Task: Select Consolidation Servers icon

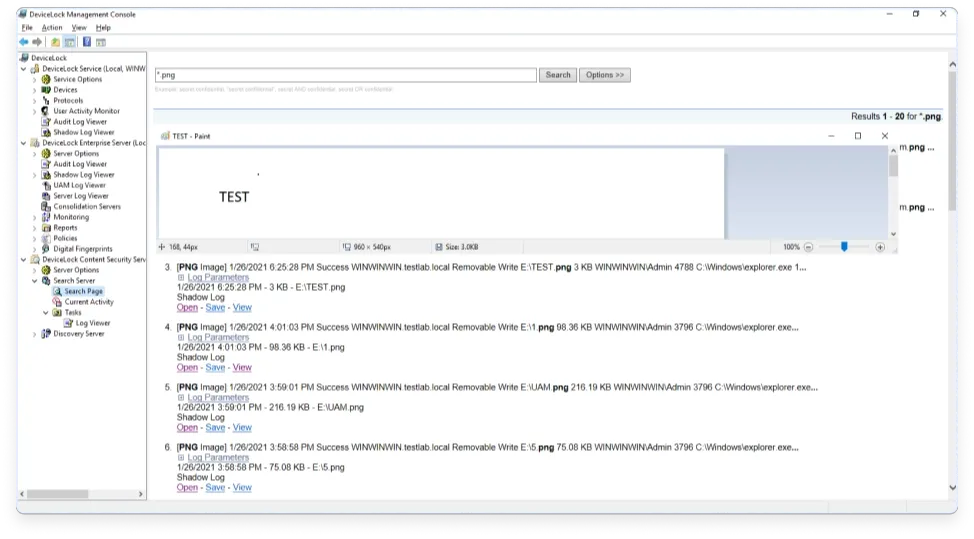Action: click(46, 206)
